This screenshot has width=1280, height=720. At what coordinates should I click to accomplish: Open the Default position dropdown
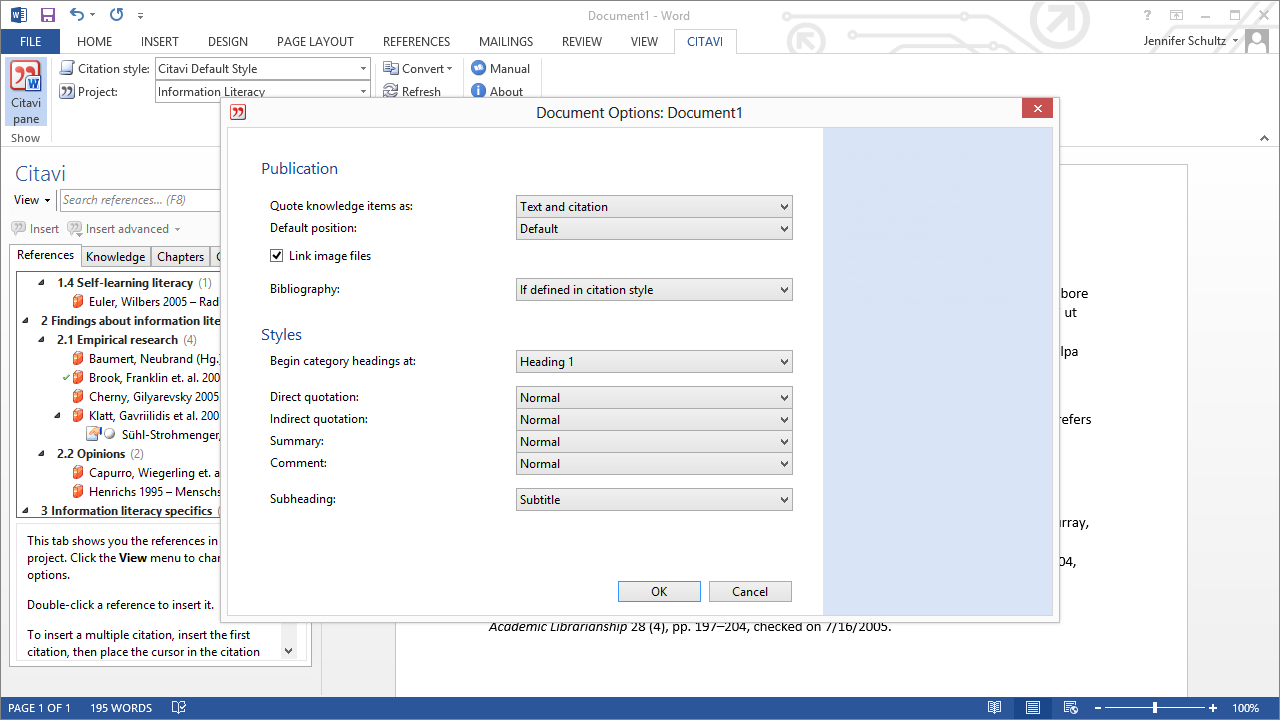click(654, 229)
